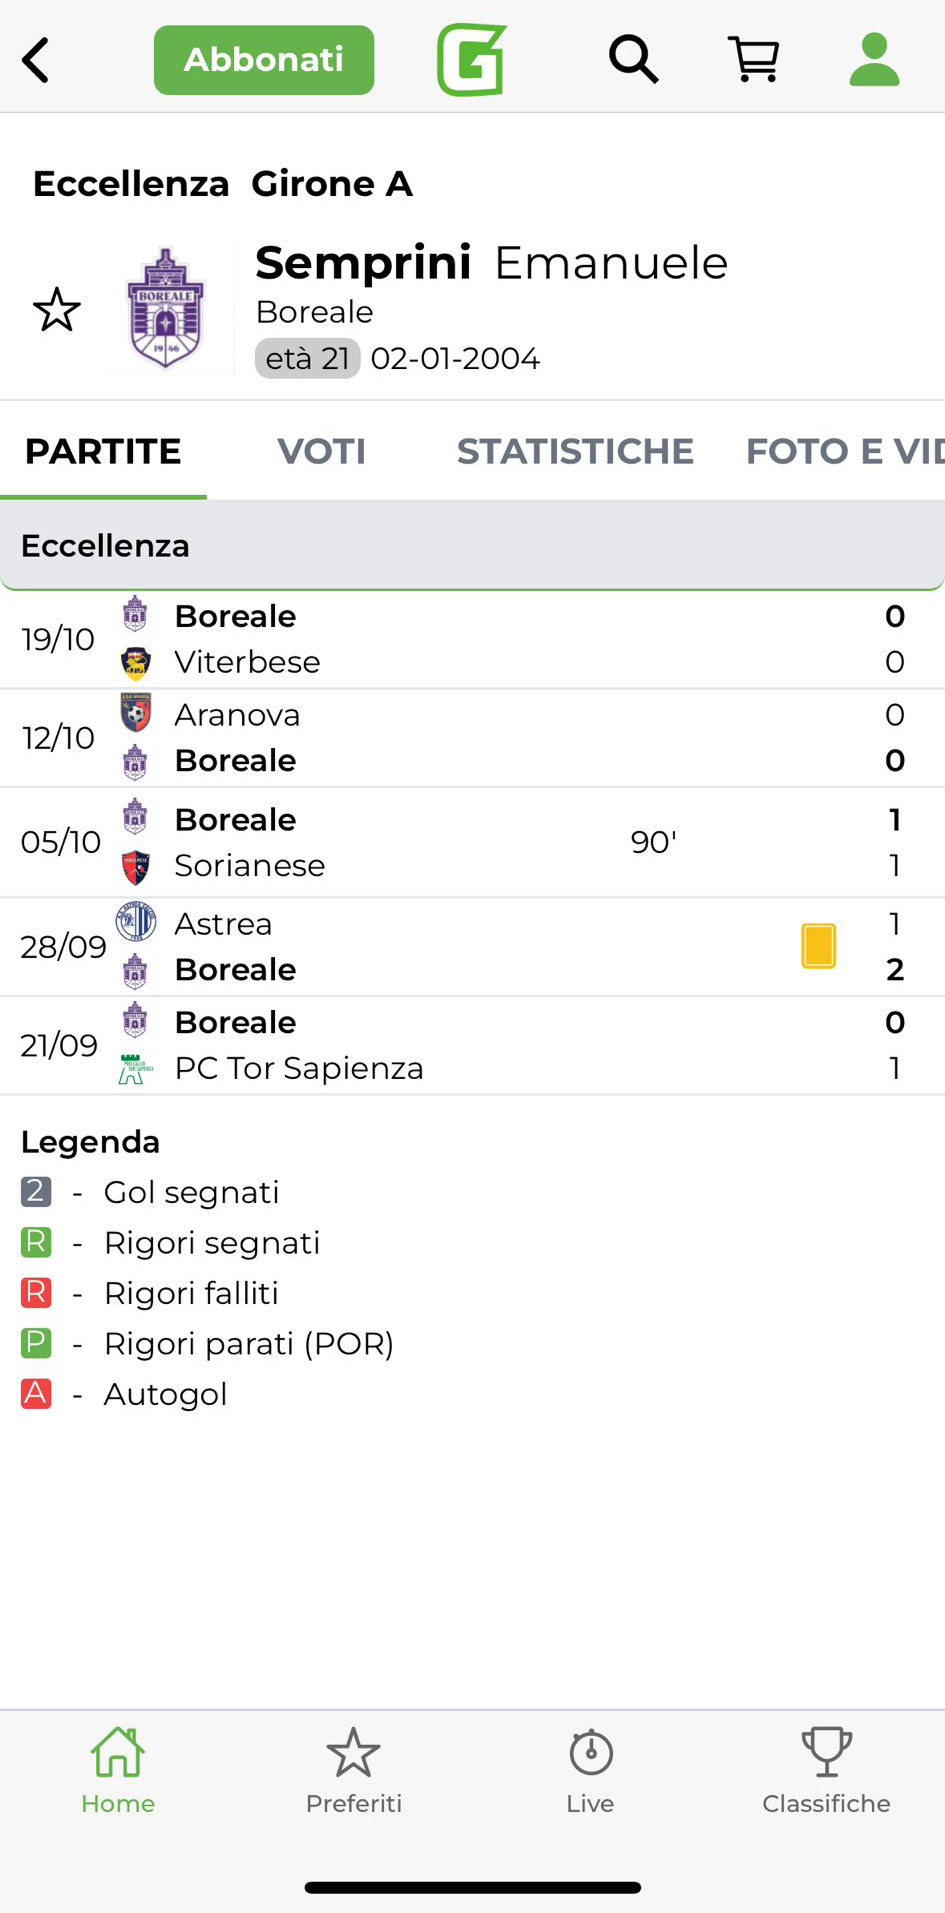Tap the Boreale club crest
945x1913 pixels.
pyautogui.click(x=166, y=308)
